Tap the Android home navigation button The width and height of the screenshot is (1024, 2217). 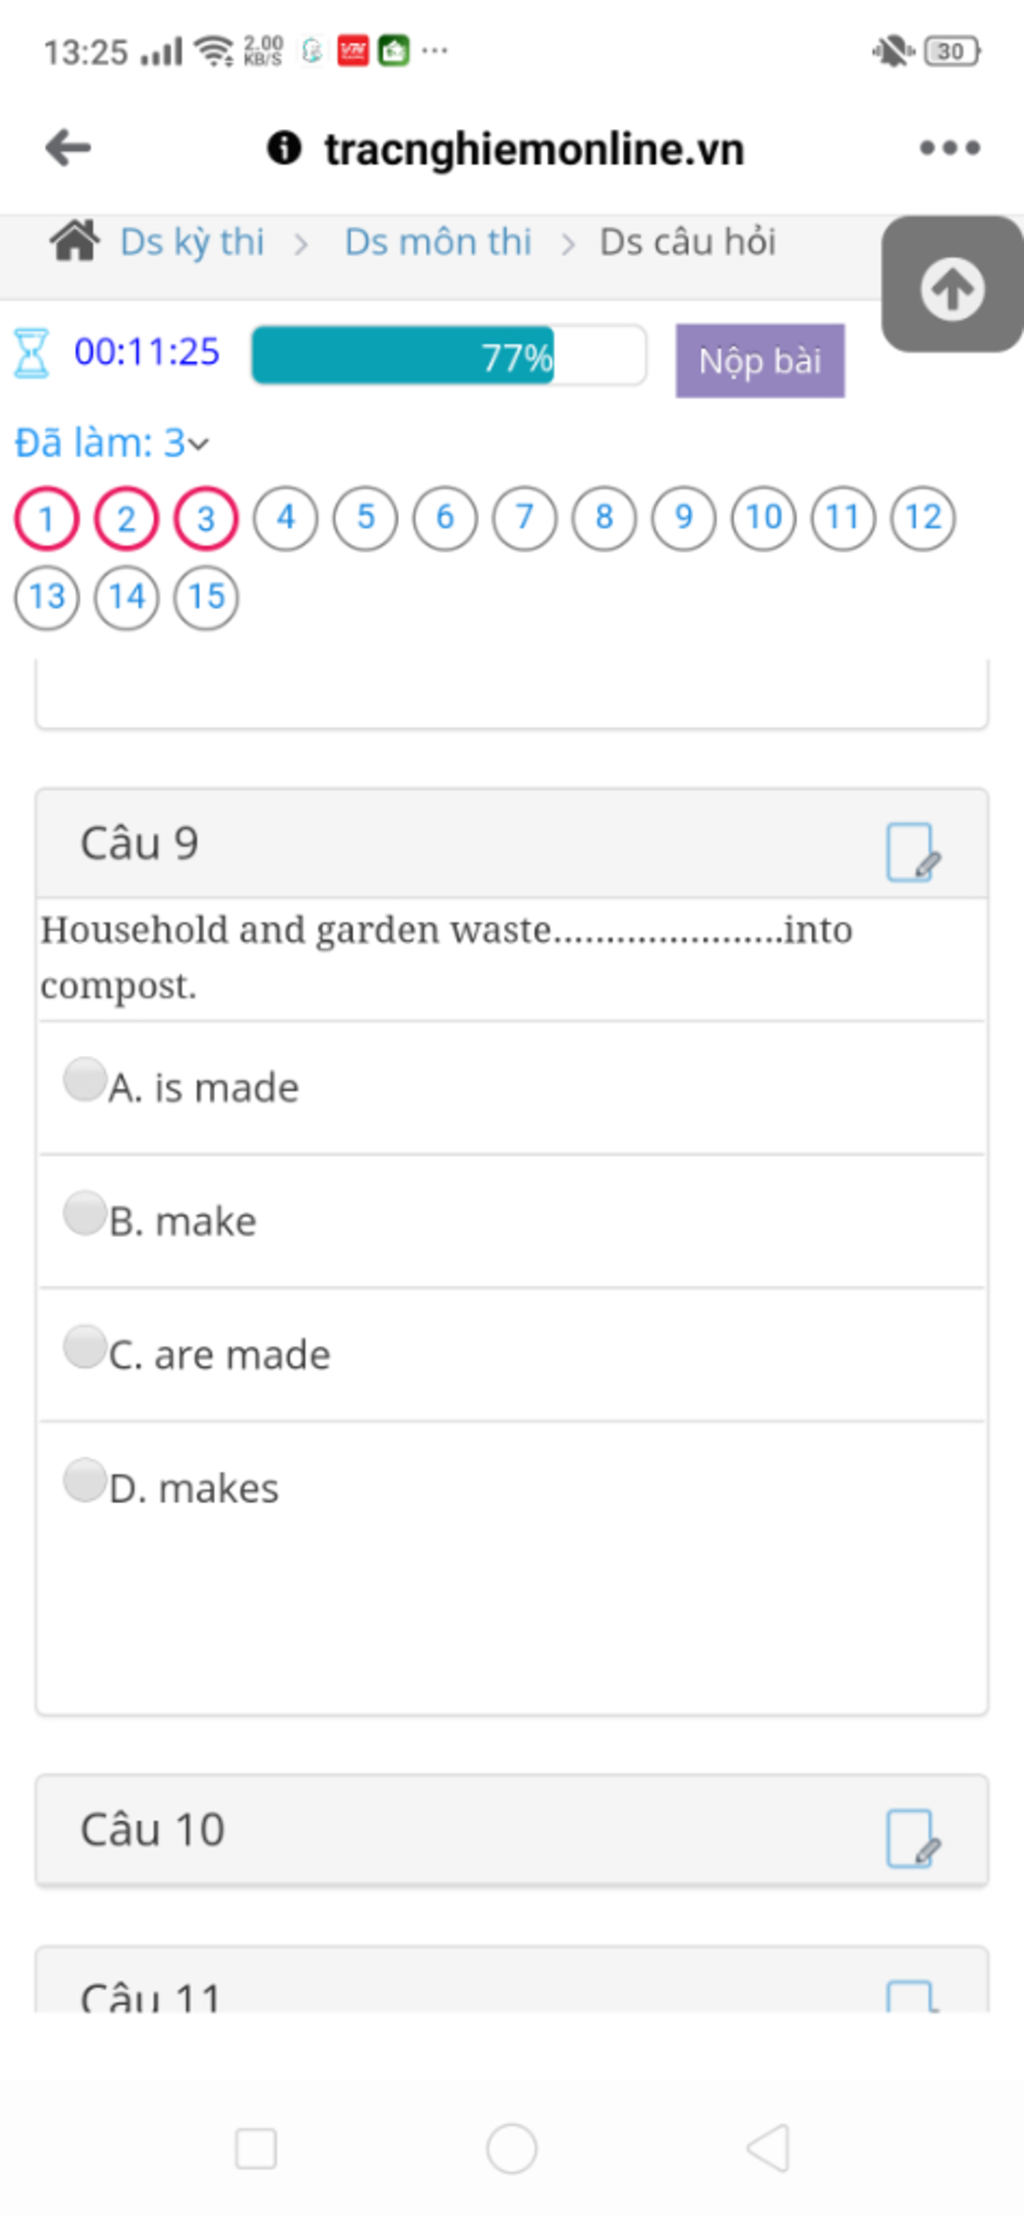point(512,2148)
